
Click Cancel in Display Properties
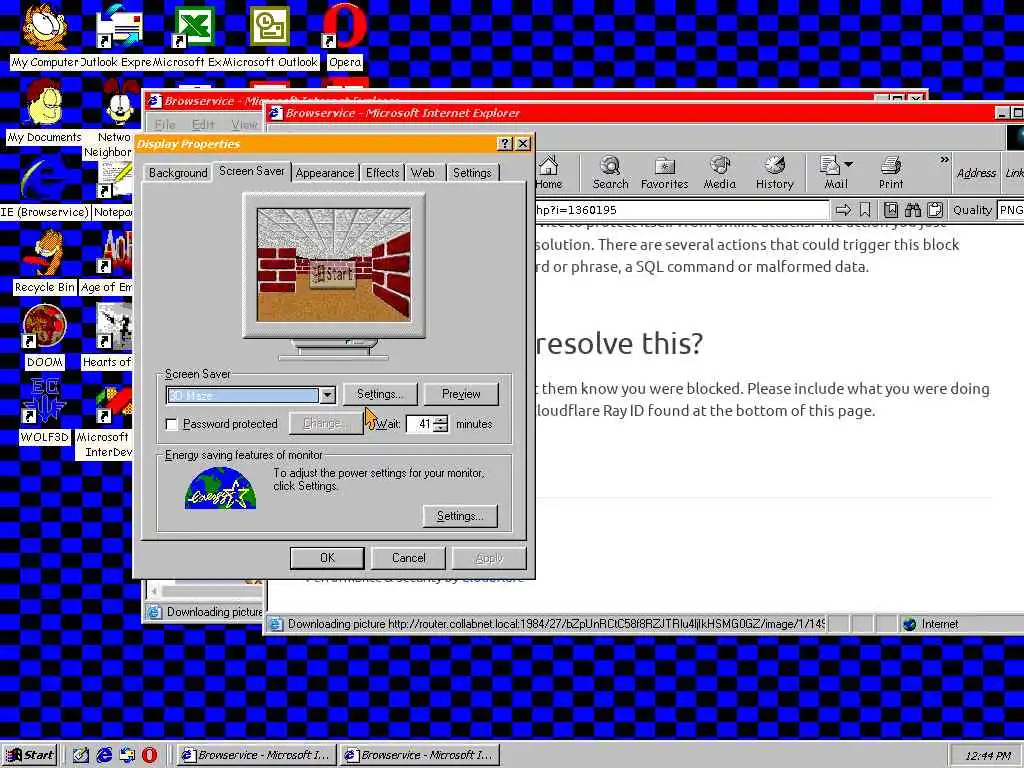coord(409,558)
